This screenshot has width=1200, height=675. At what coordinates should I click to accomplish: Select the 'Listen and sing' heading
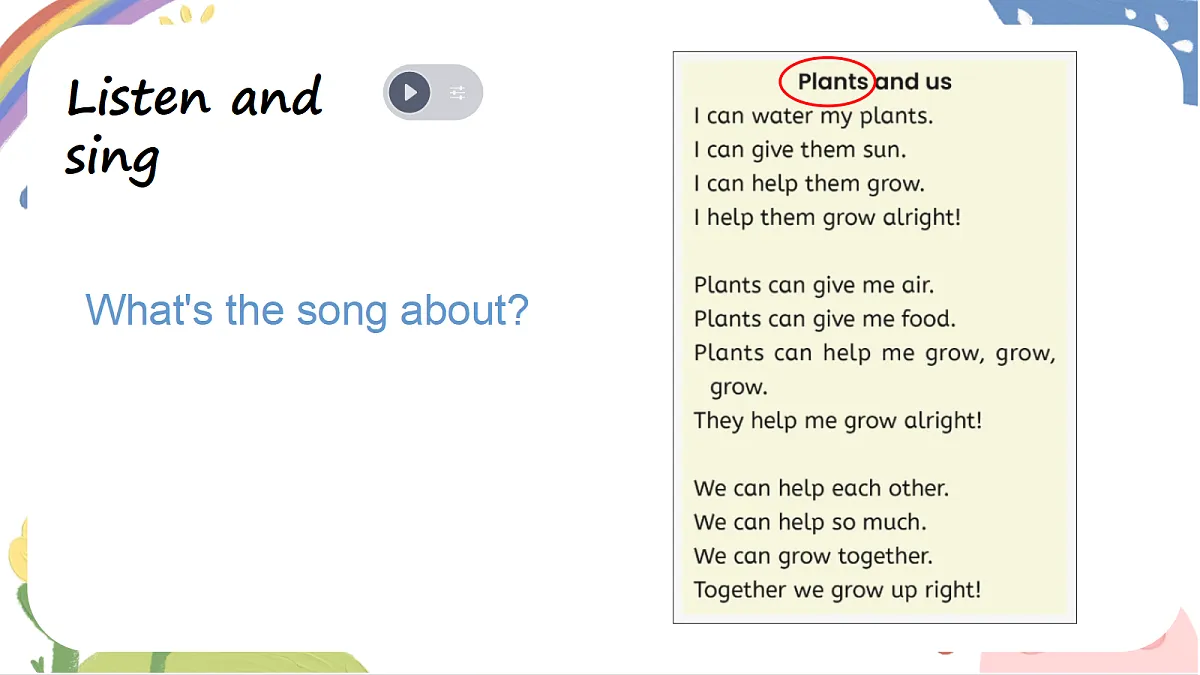tap(195, 127)
